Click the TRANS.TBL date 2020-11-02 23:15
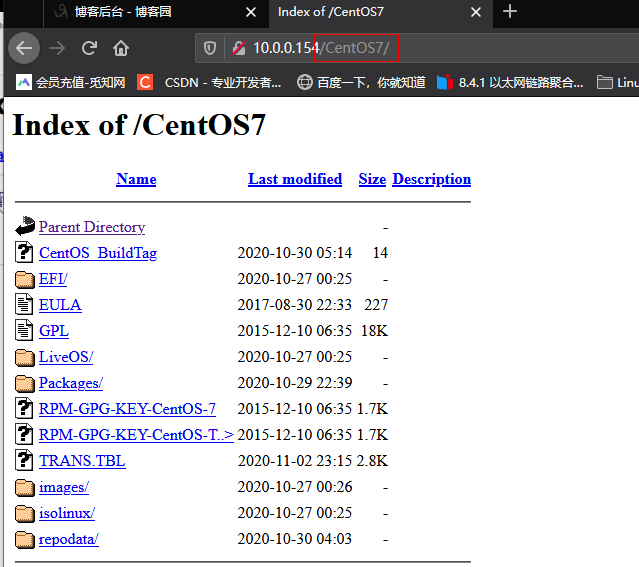Image resolution: width=639 pixels, height=567 pixels. [295, 461]
